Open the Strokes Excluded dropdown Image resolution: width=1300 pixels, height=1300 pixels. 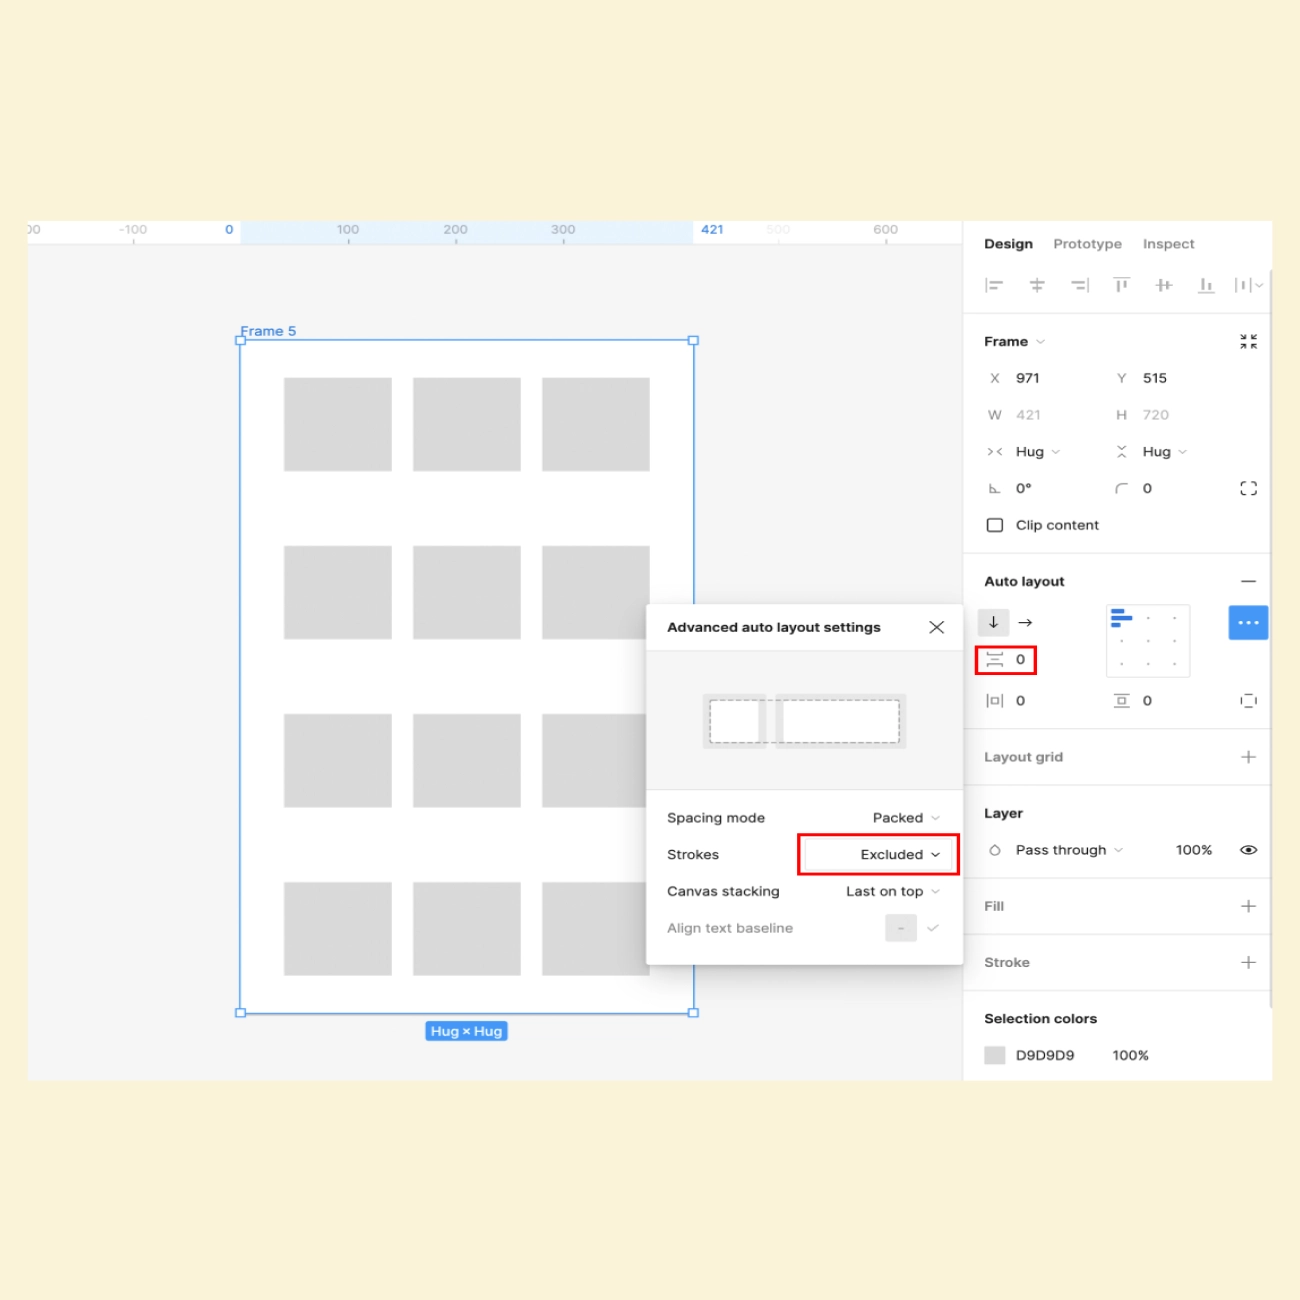878,855
